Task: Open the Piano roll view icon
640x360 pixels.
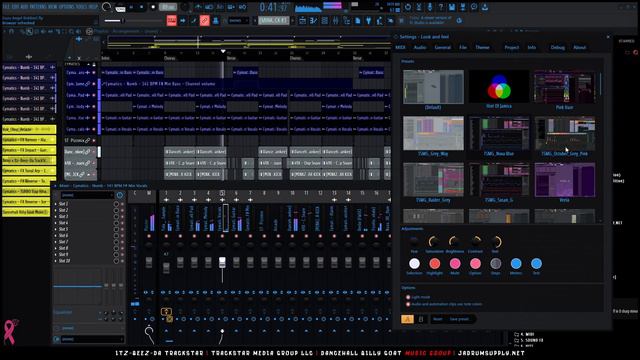Action: pos(313,20)
